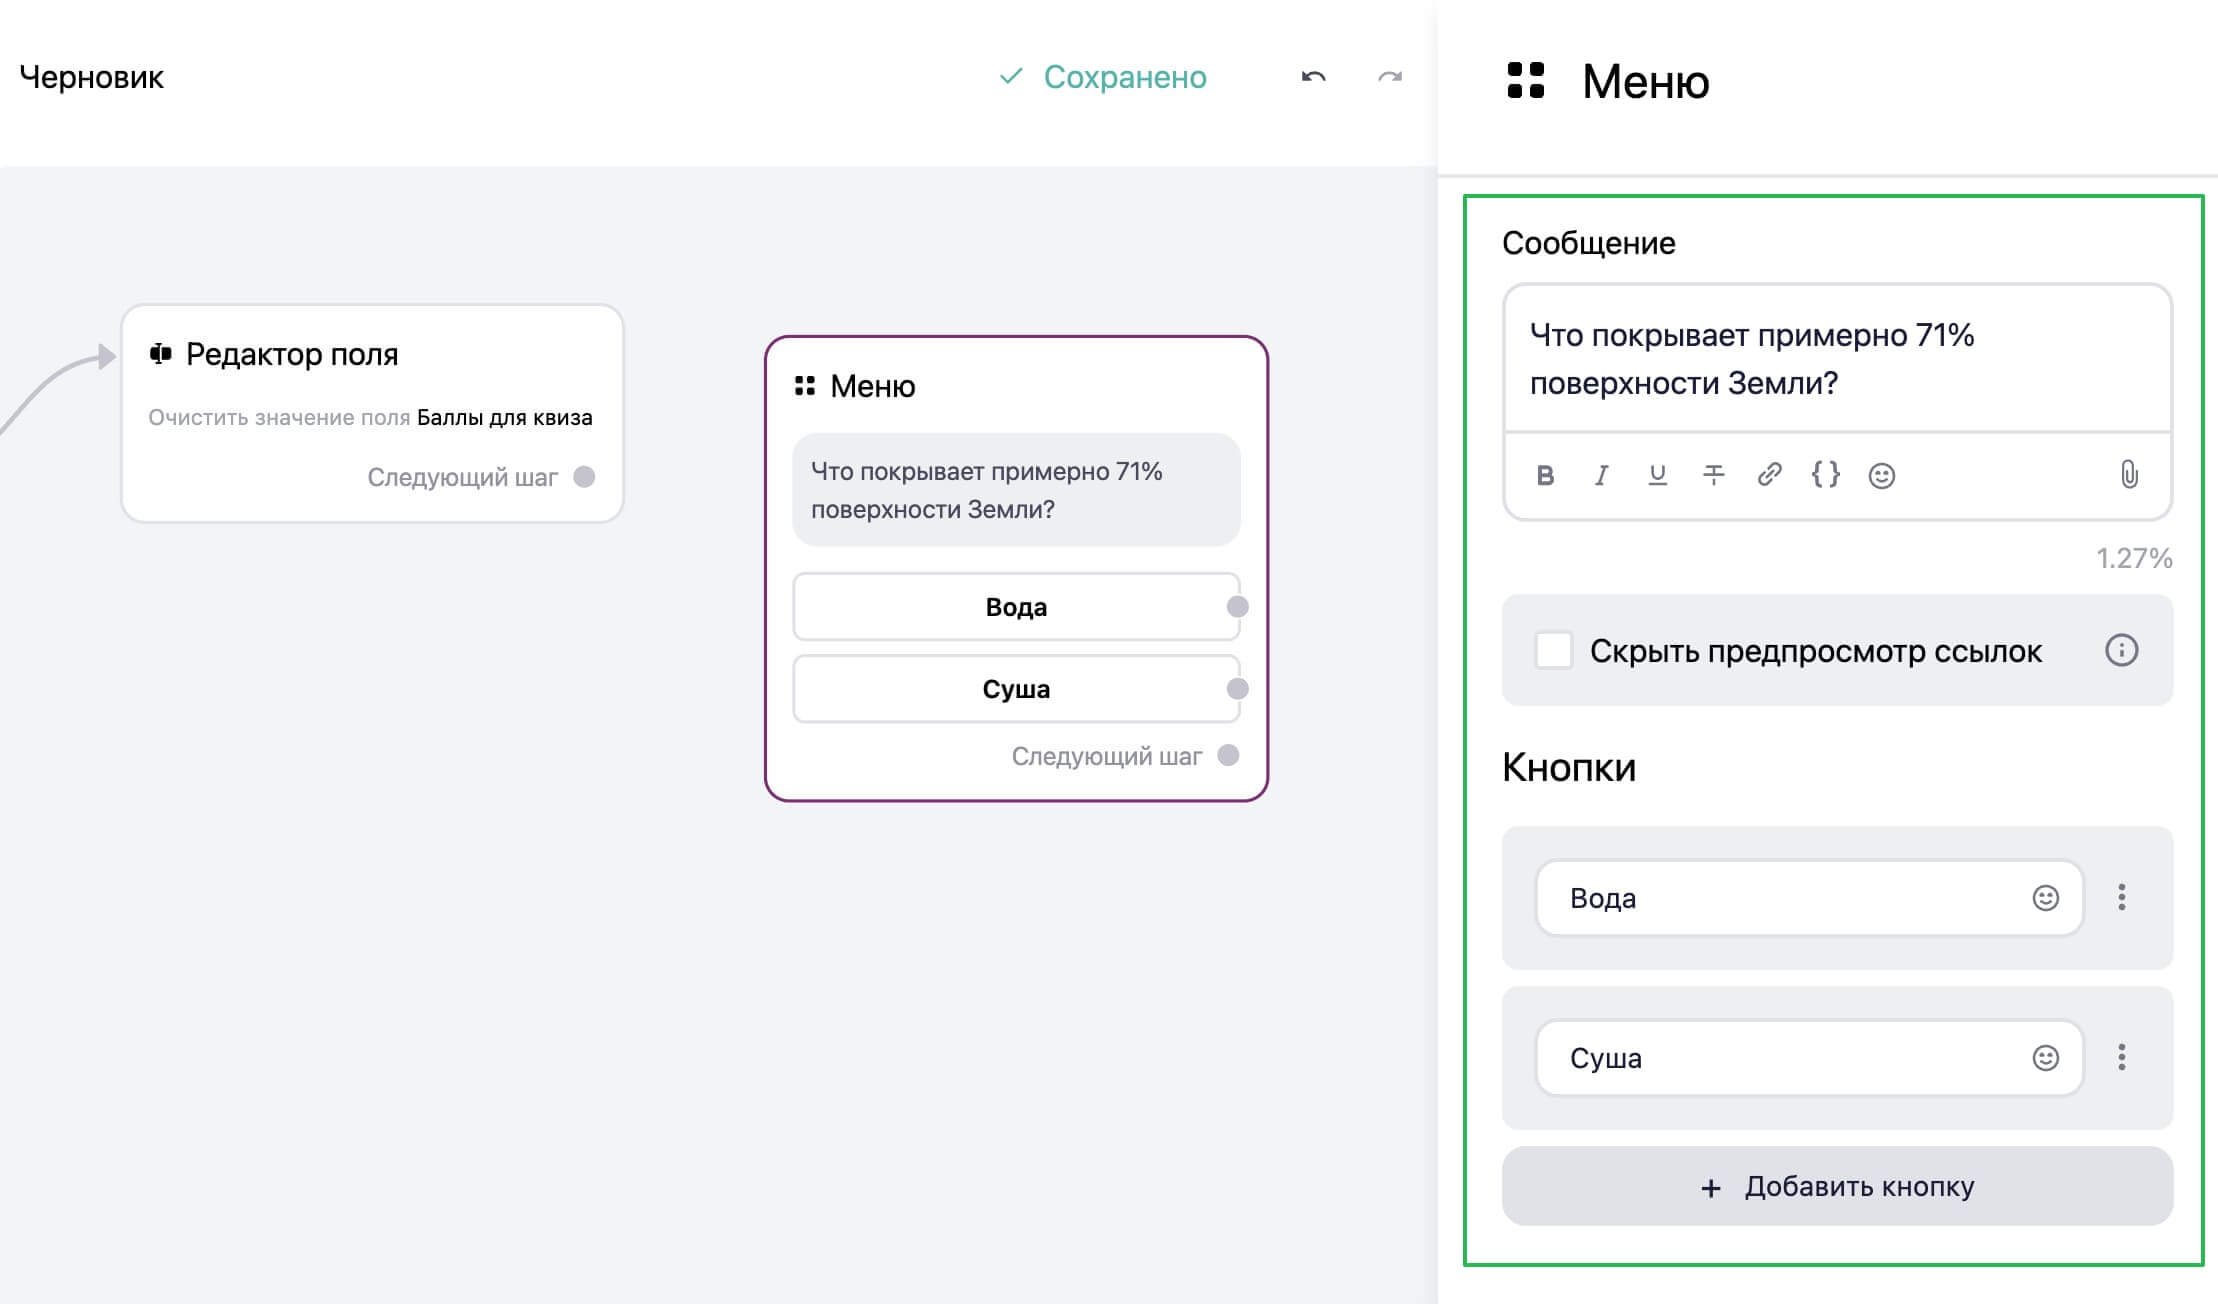Click the redo arrow icon
This screenshot has height=1304, width=2218.
tap(1390, 77)
